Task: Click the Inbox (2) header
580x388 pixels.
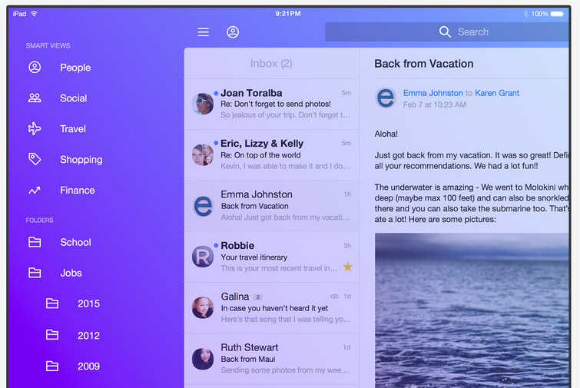Action: coord(271,64)
